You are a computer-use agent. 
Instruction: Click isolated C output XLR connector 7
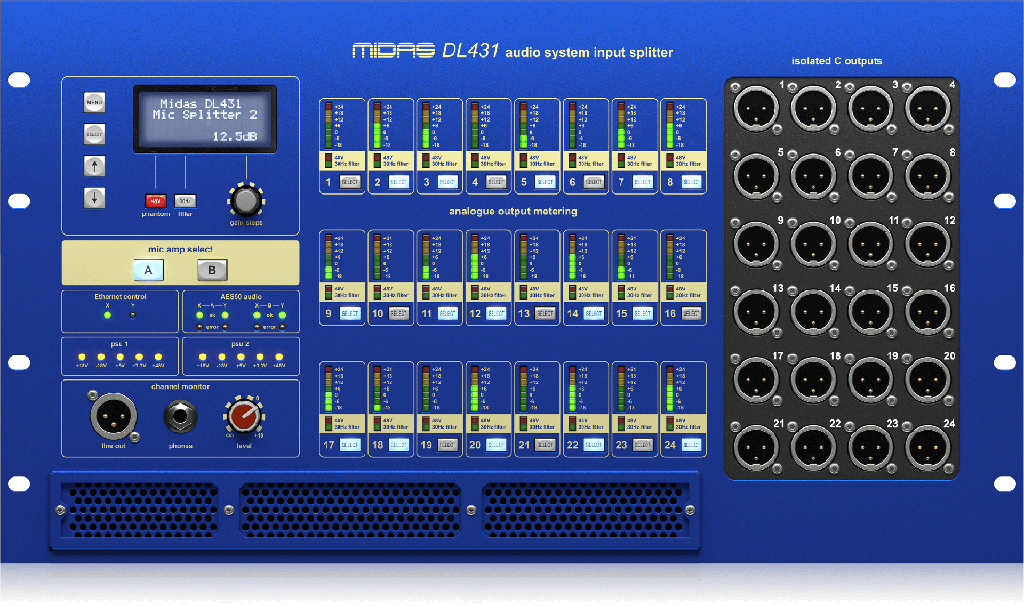[x=871, y=176]
